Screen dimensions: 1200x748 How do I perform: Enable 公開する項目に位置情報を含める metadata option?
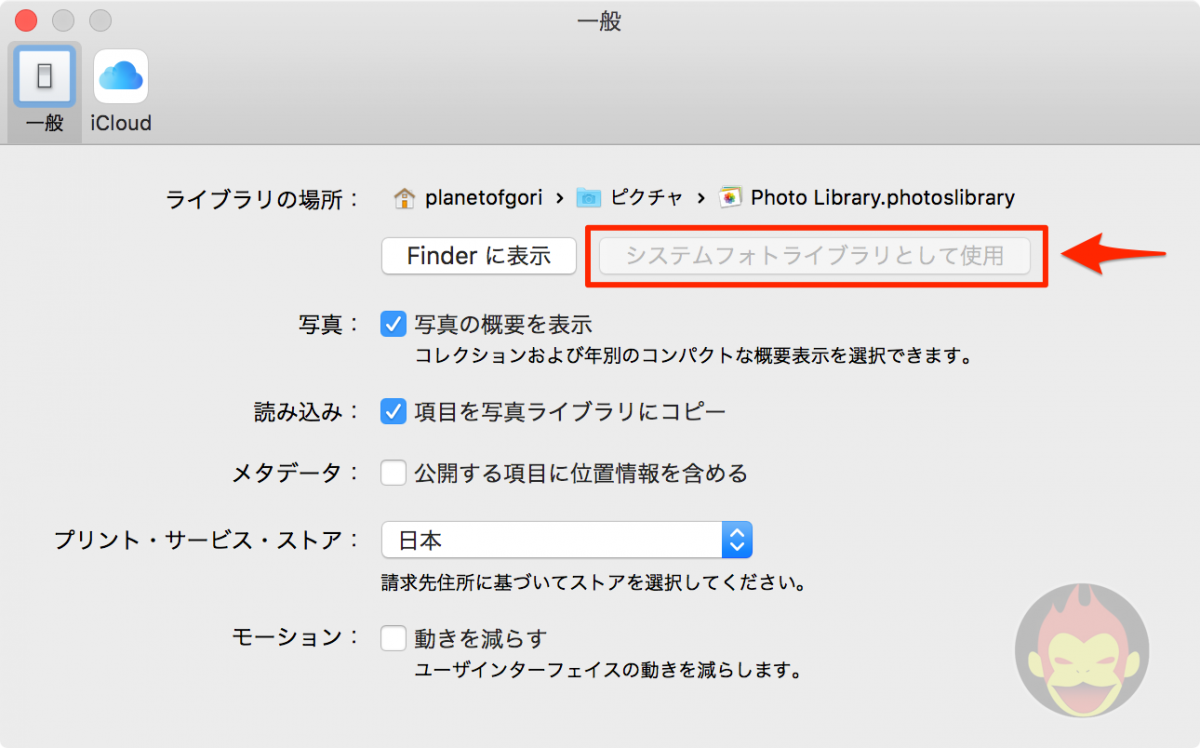393,473
